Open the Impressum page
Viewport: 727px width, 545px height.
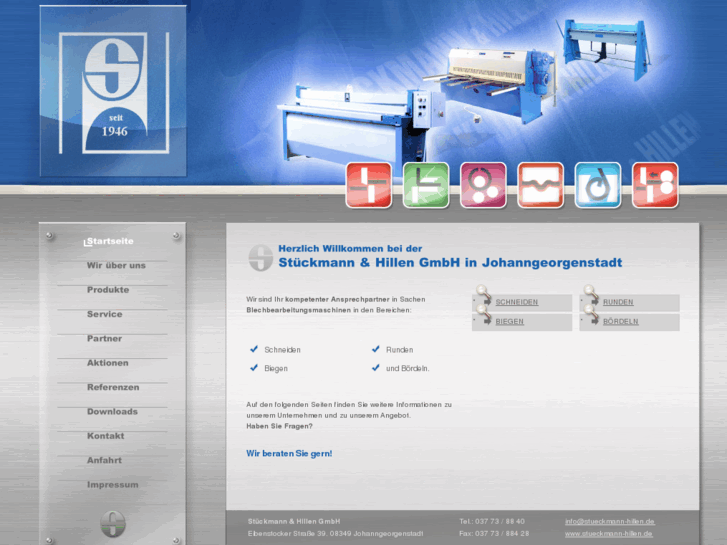pyautogui.click(x=113, y=485)
